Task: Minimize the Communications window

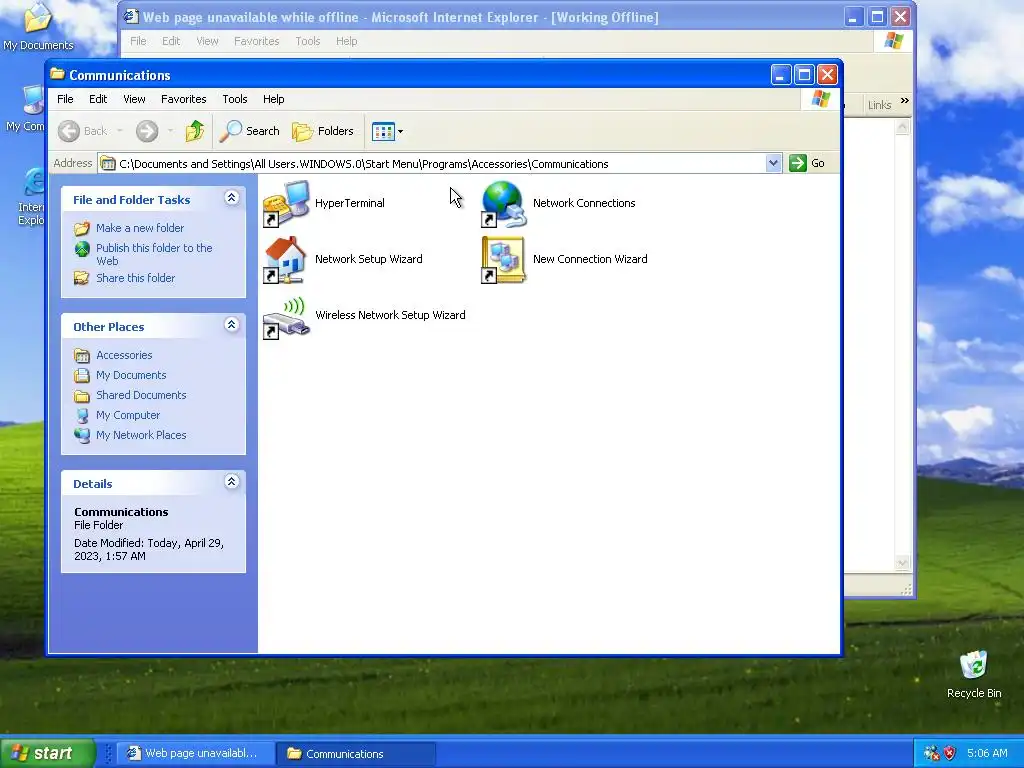Action: (780, 75)
